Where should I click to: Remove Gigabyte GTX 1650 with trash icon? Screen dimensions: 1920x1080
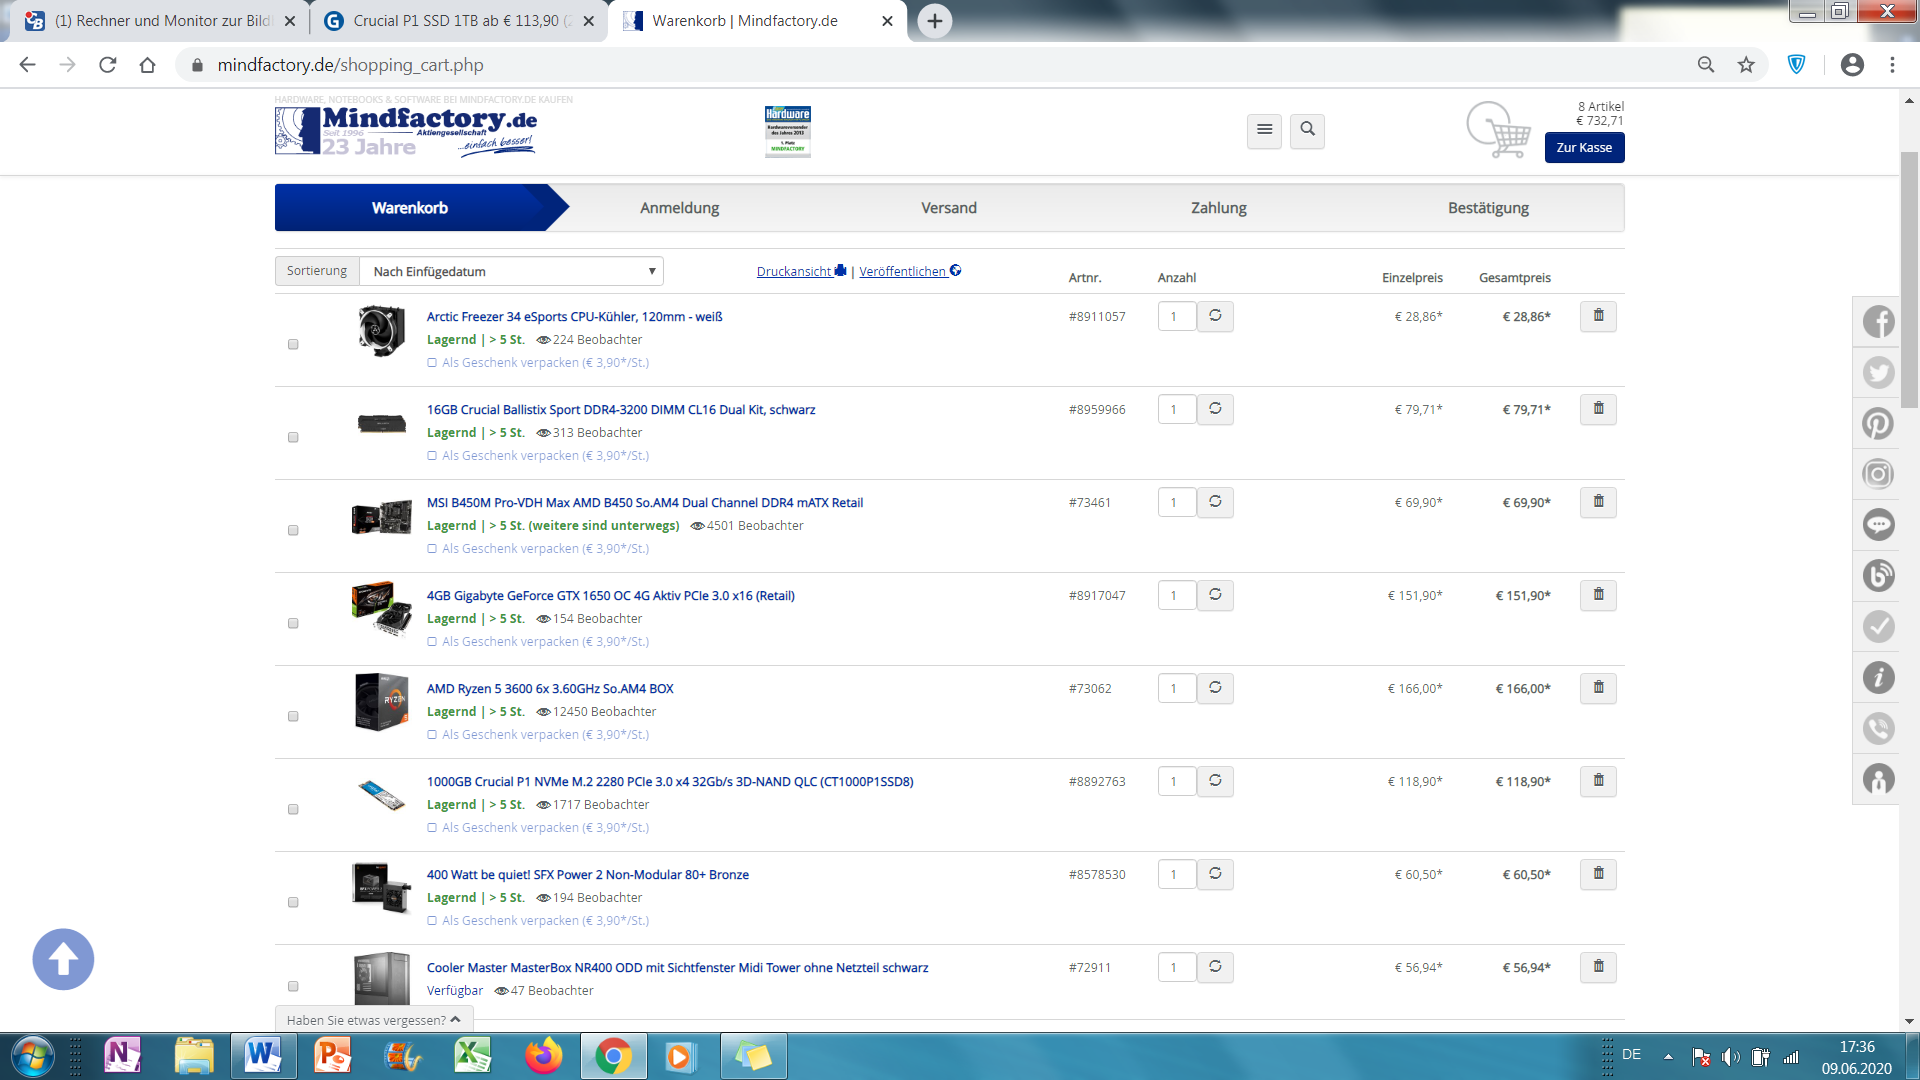1598,595
